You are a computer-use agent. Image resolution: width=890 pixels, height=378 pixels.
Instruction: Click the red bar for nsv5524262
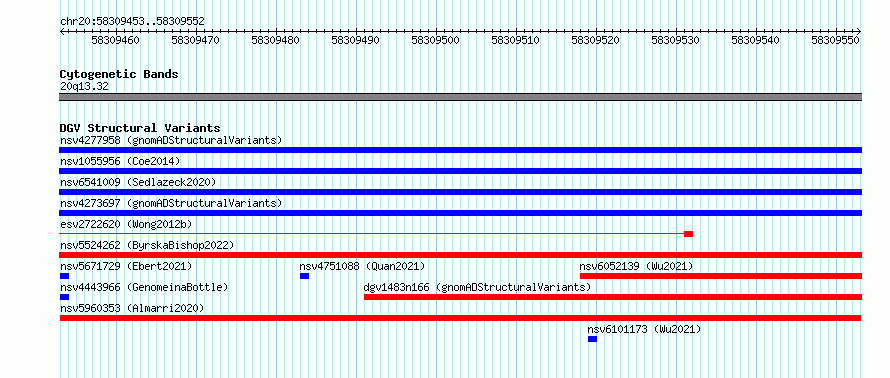click(x=460, y=255)
